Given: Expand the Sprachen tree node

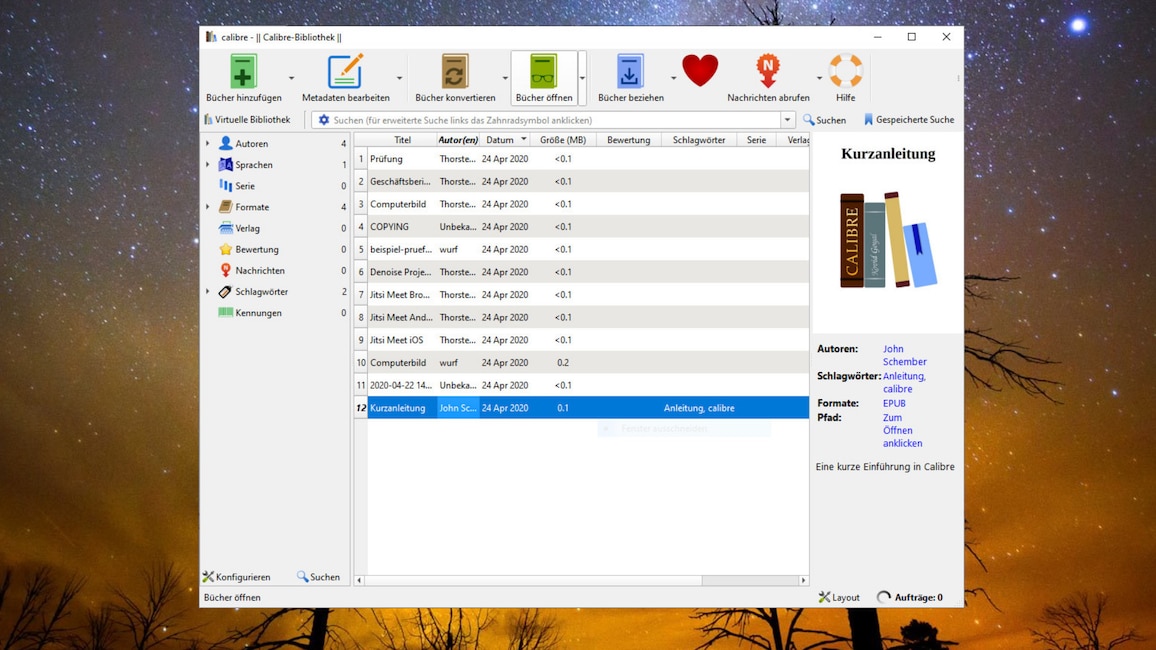Looking at the screenshot, I should 208,165.
